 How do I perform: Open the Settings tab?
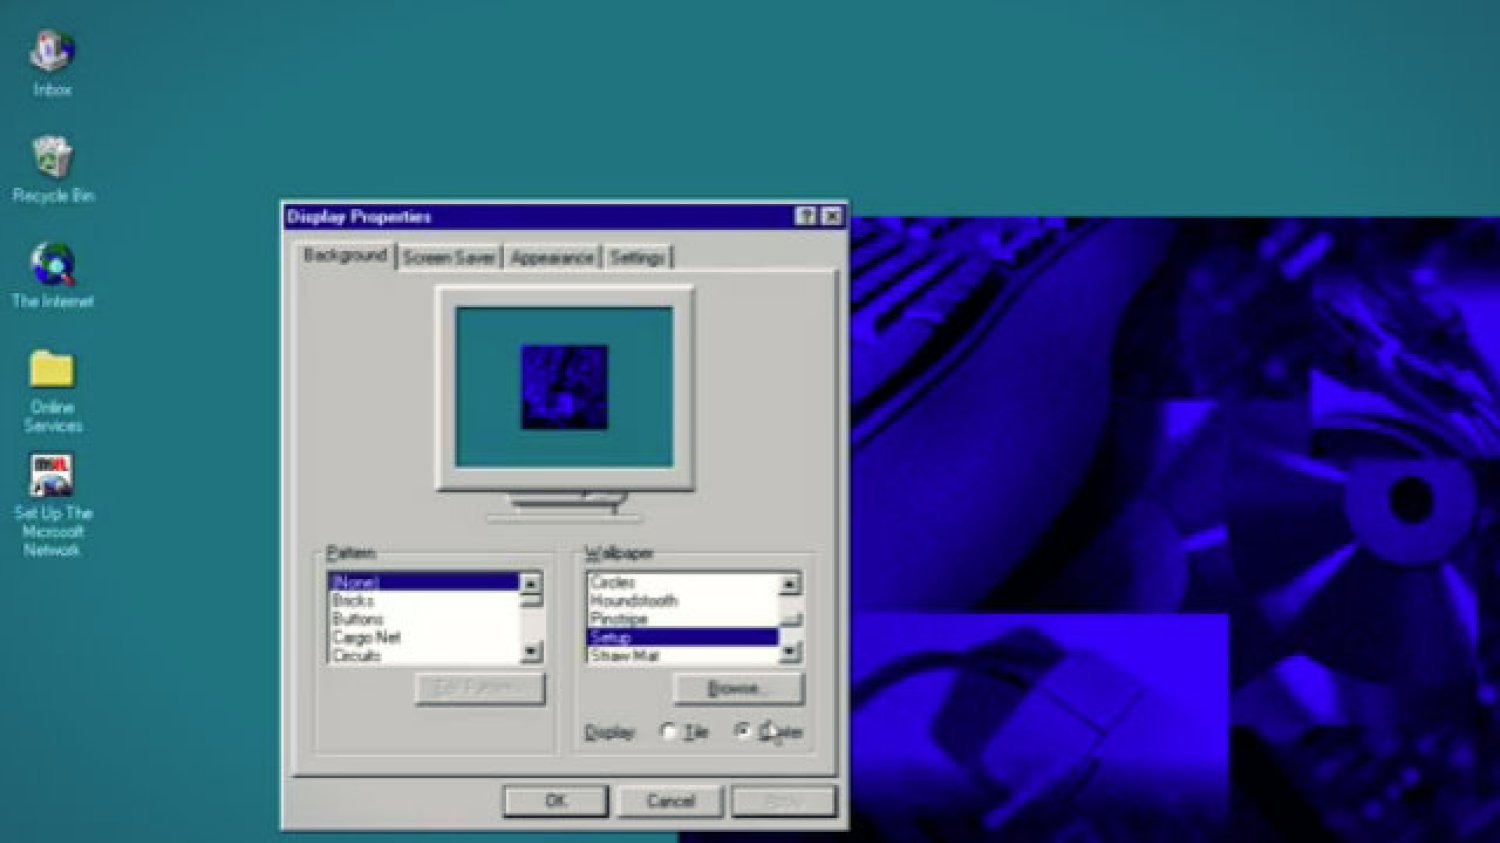[637, 258]
